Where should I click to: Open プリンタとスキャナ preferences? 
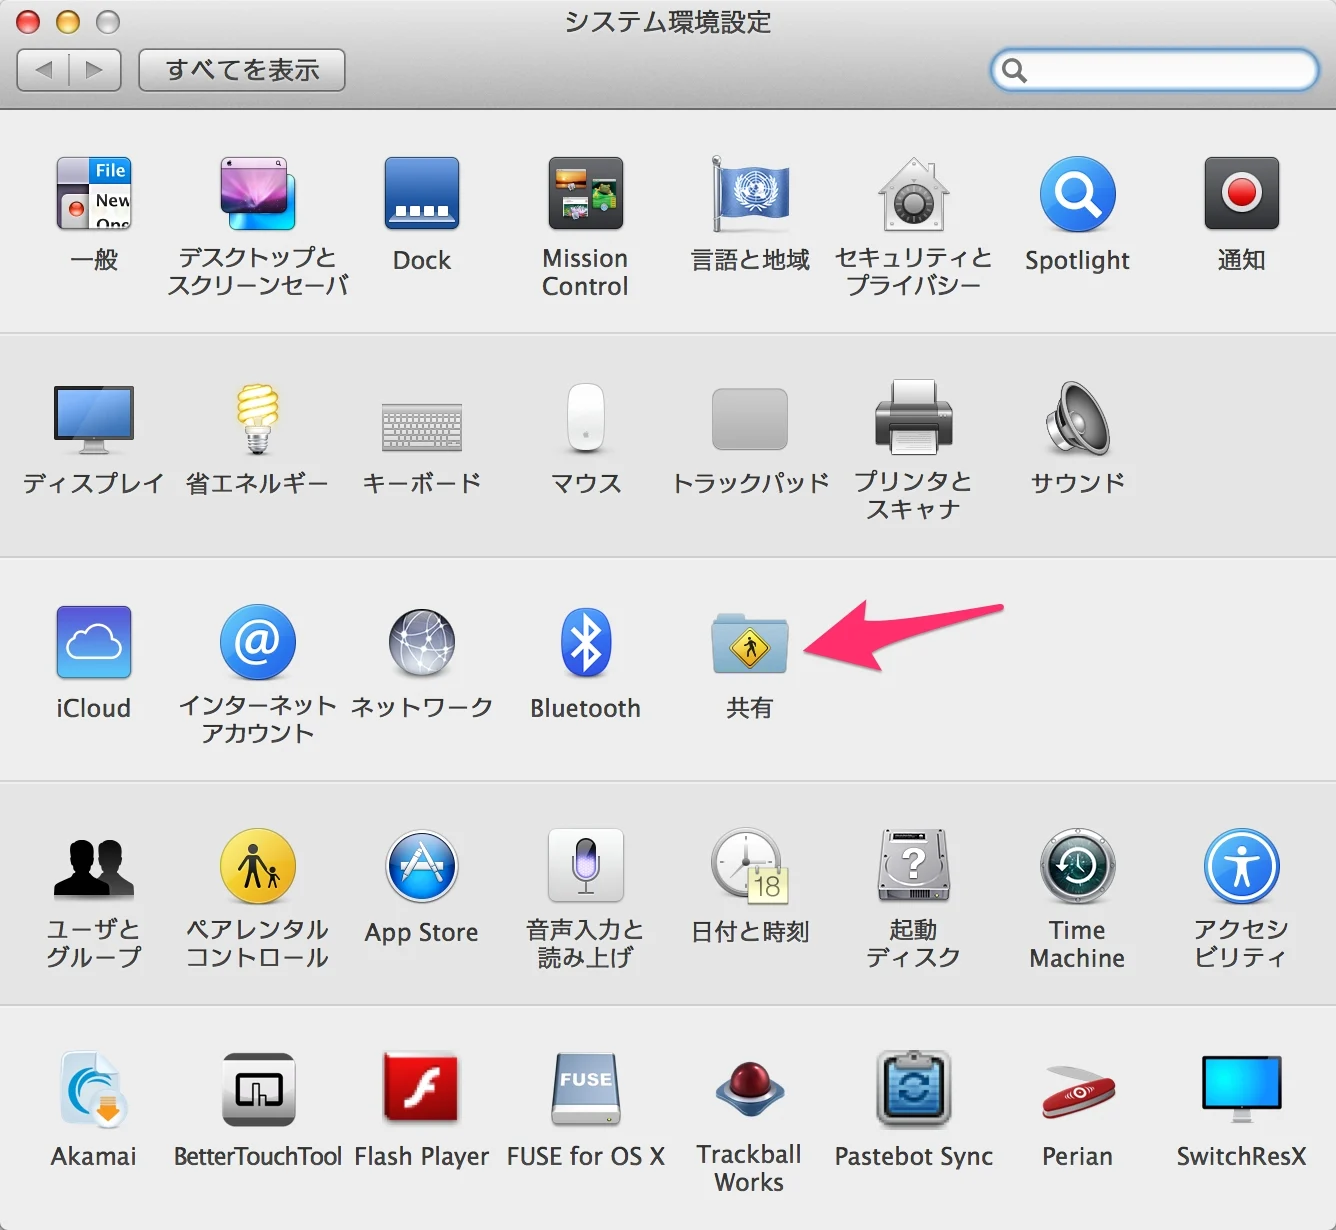914,417
